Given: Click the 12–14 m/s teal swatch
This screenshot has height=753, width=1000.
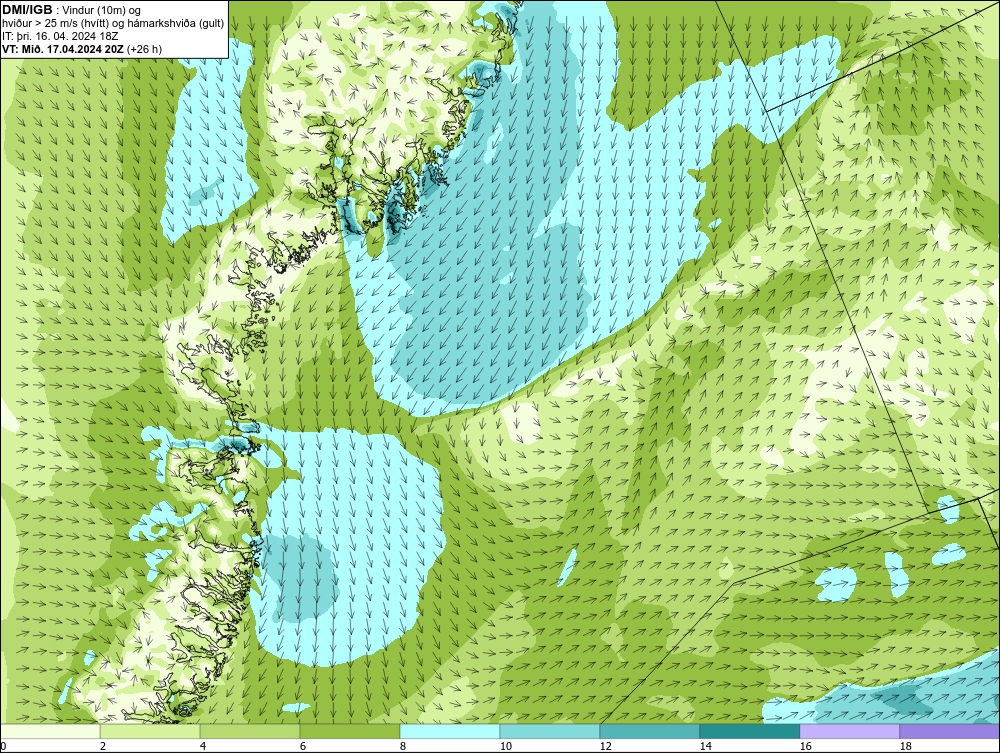Looking at the screenshot, I should tap(650, 731).
